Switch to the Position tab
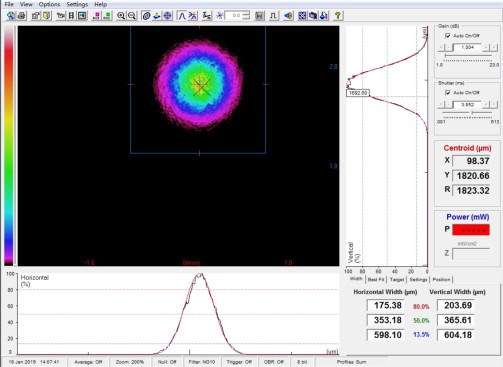Image resolution: width=503 pixels, height=367 pixels. [441, 279]
